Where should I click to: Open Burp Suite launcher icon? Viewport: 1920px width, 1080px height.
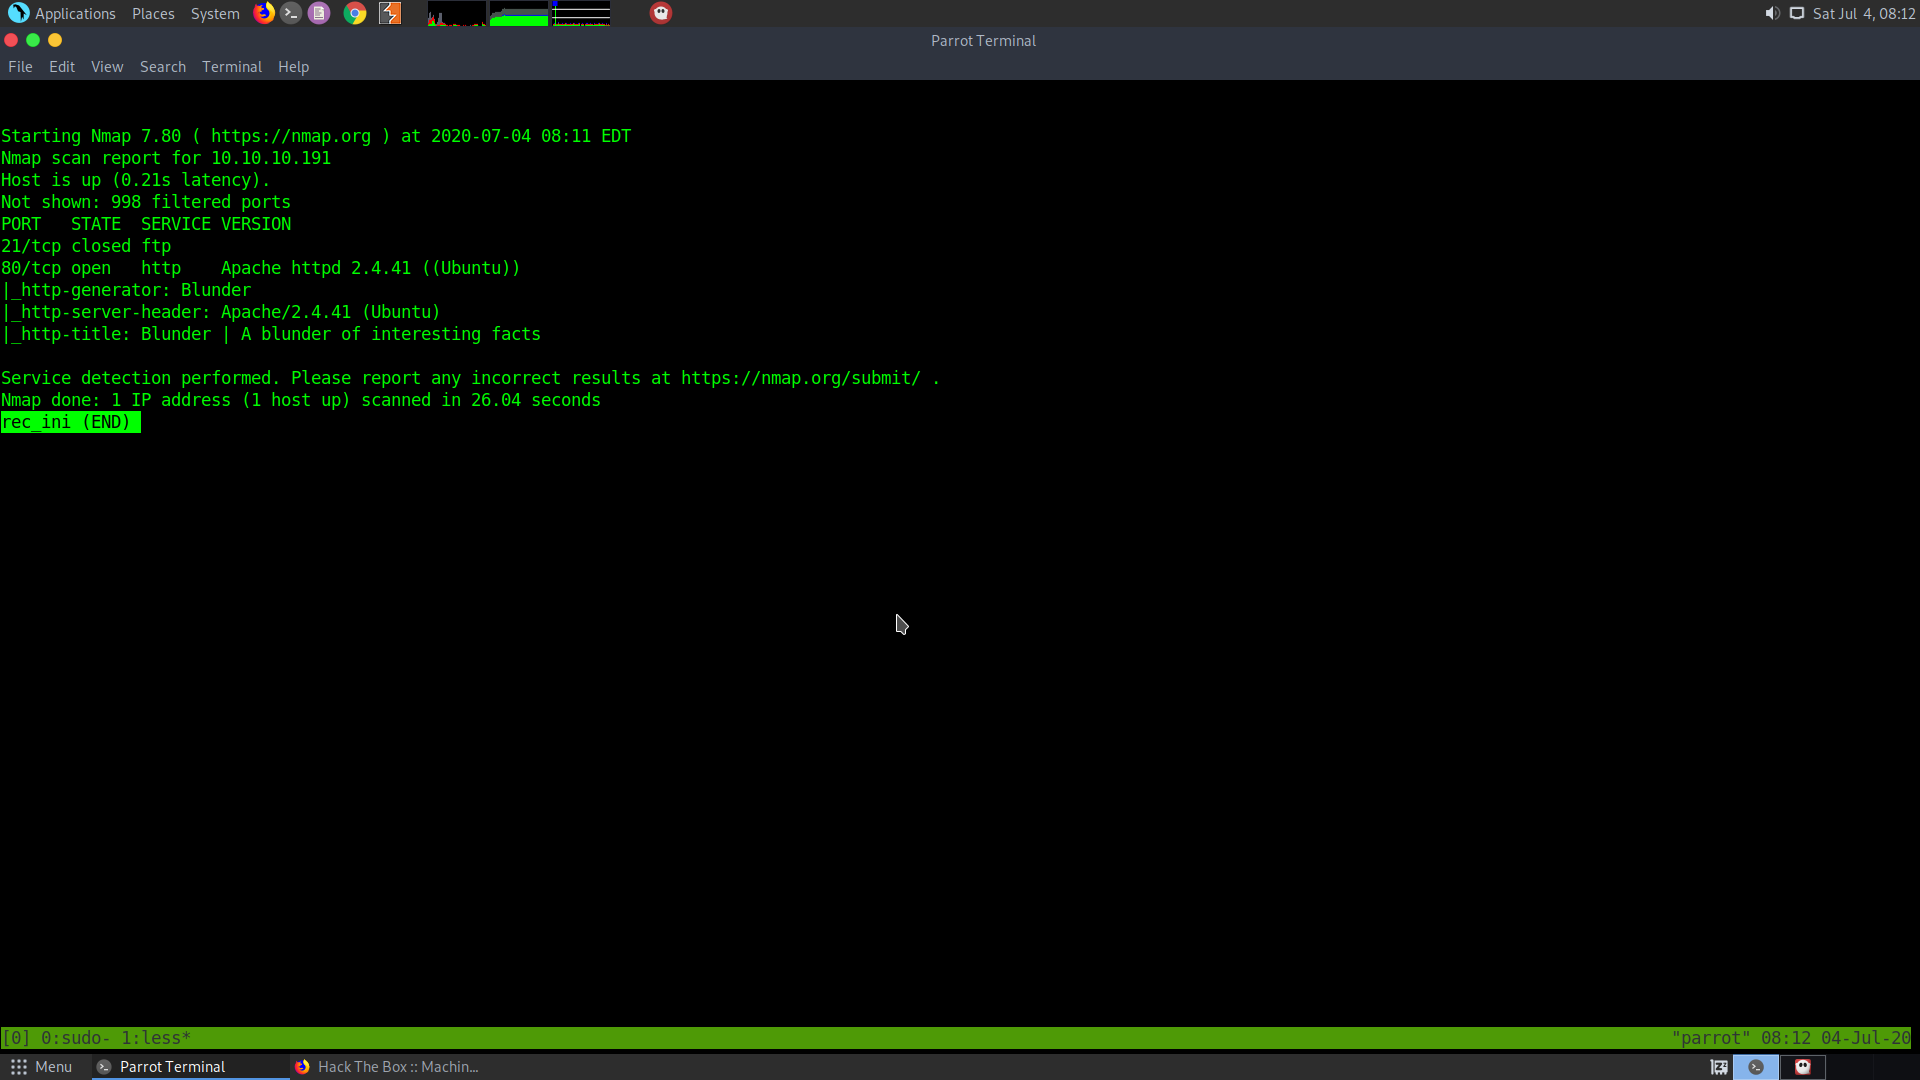(x=390, y=13)
